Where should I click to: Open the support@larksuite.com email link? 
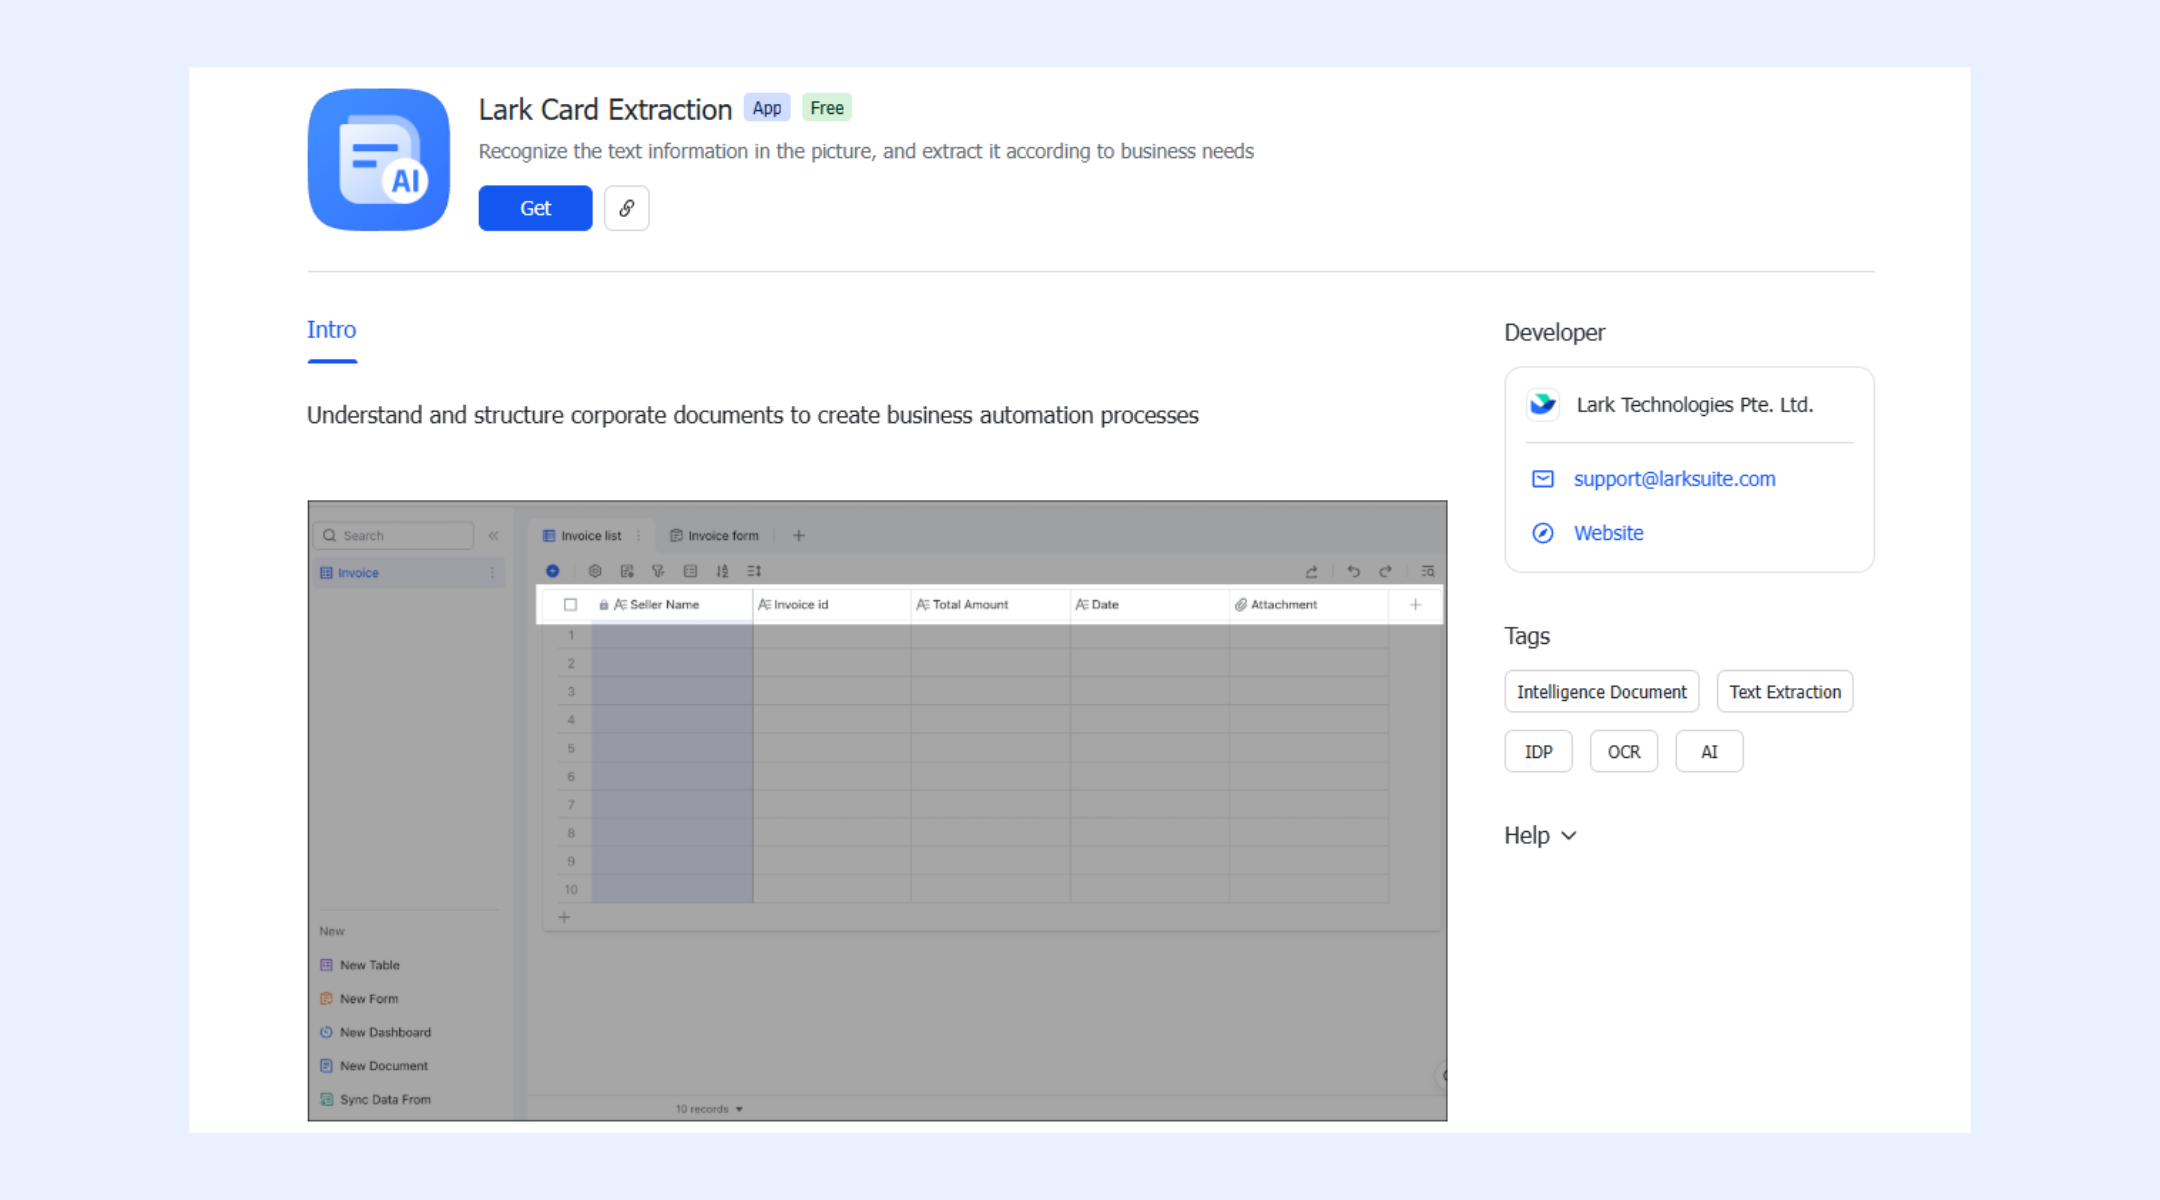click(1675, 479)
